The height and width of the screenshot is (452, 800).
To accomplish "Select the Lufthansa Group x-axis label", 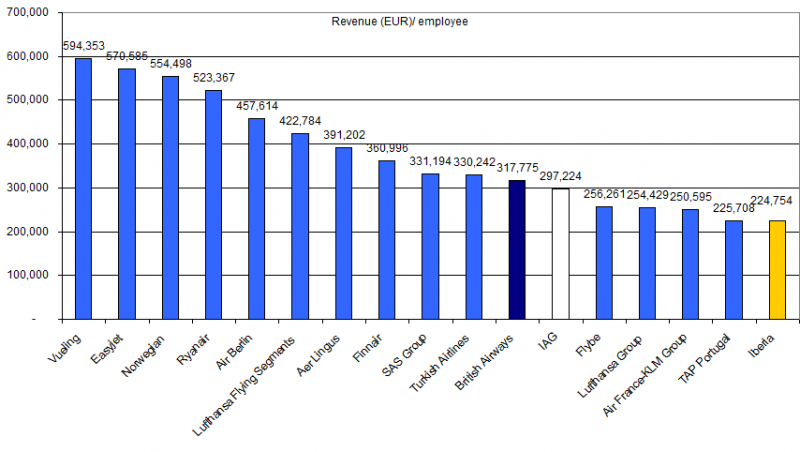I will click(610, 366).
